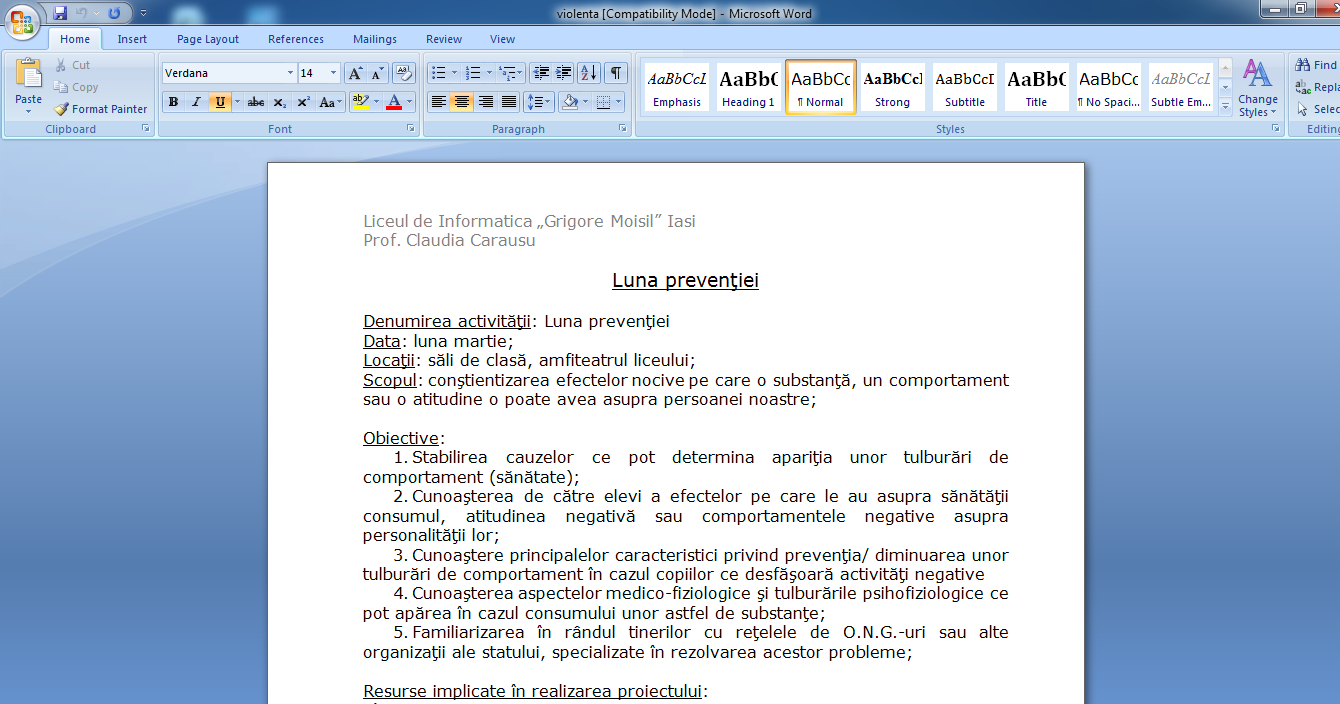Switch to the Review tab

click(x=444, y=39)
